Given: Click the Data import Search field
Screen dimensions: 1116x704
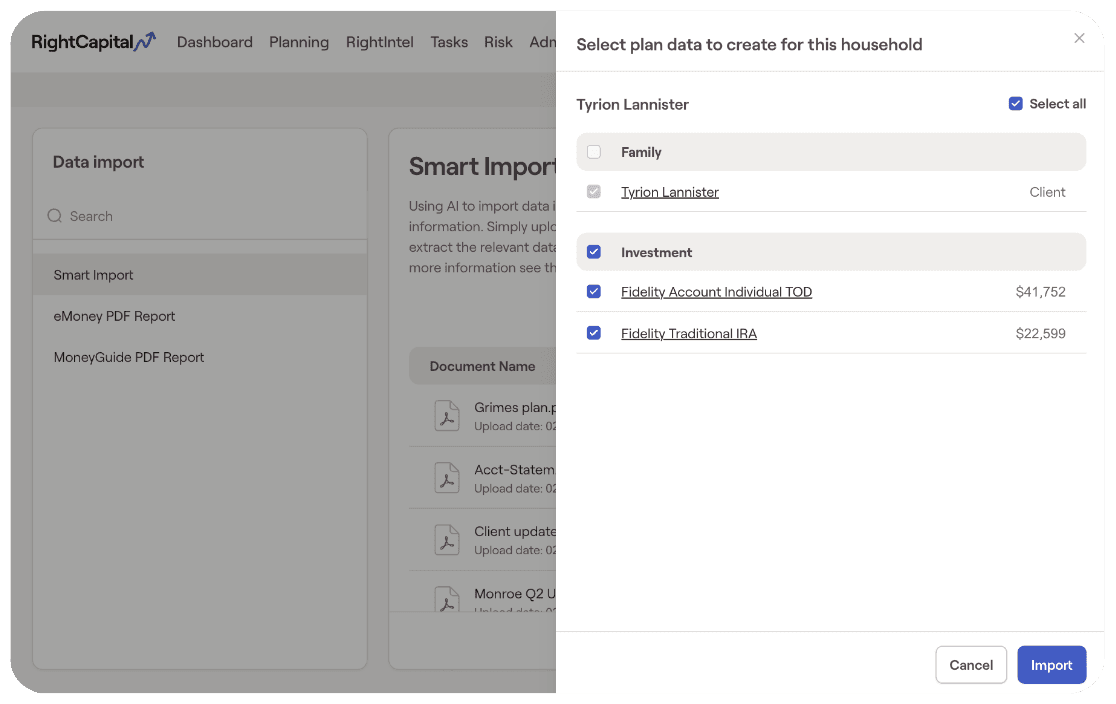Looking at the screenshot, I should [200, 216].
